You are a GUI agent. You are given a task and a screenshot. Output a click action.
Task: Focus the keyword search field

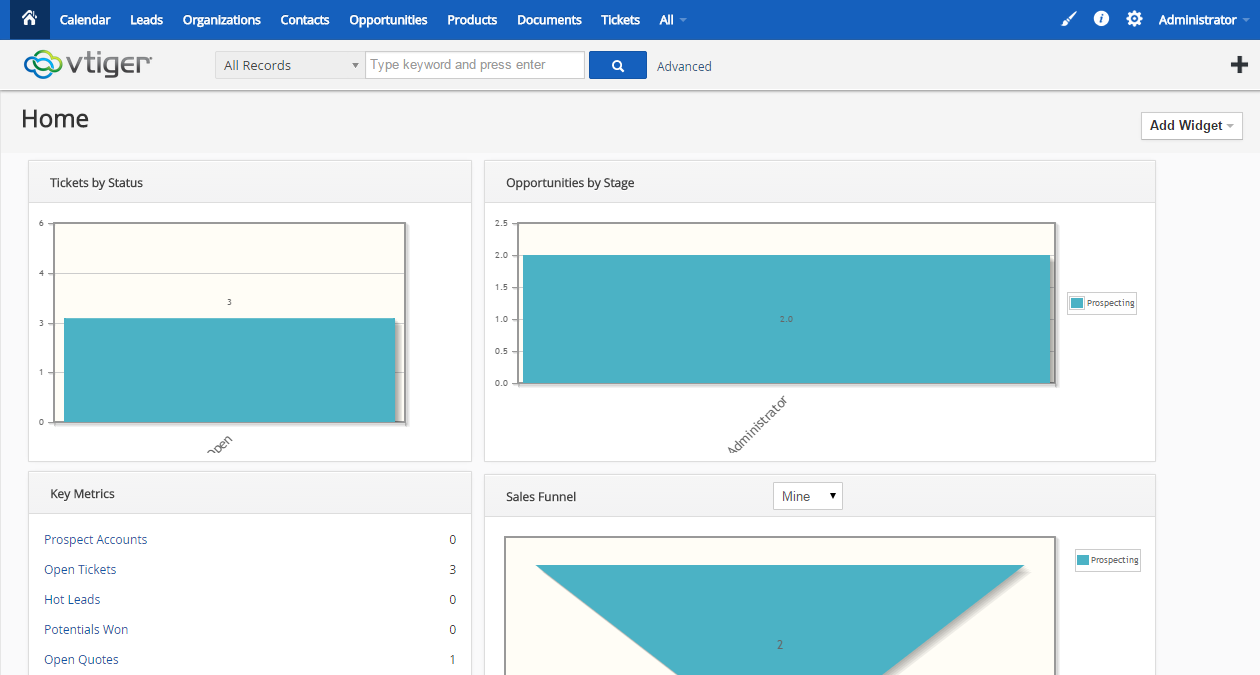[475, 65]
